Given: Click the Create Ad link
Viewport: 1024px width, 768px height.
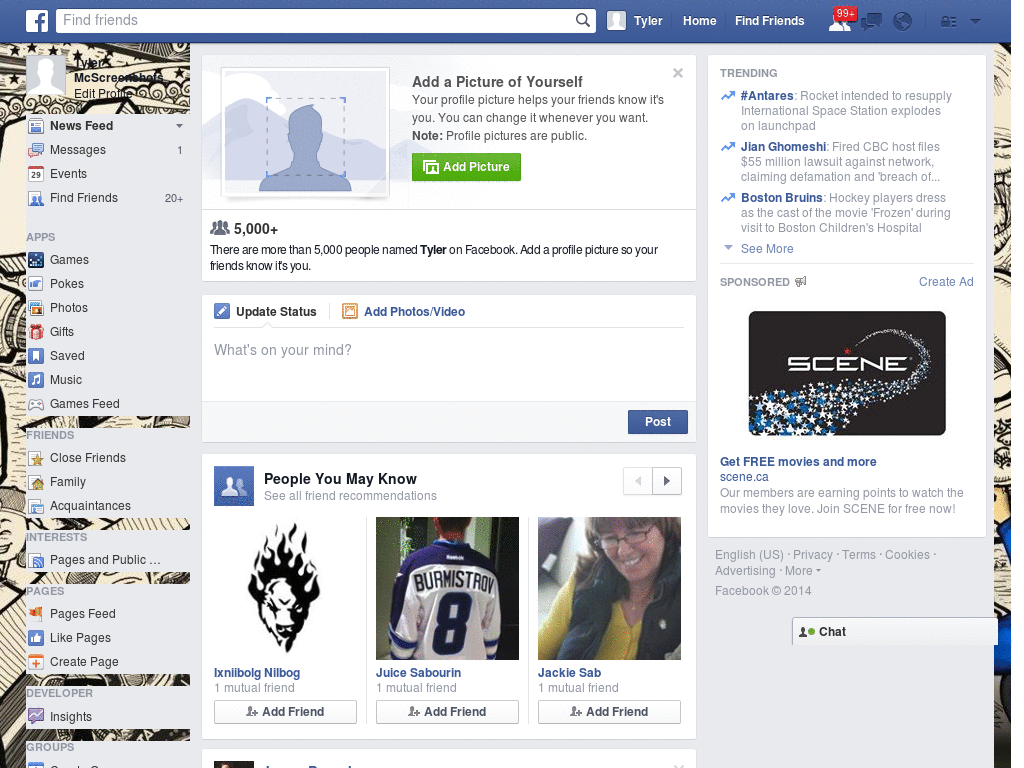Looking at the screenshot, I should click(946, 282).
